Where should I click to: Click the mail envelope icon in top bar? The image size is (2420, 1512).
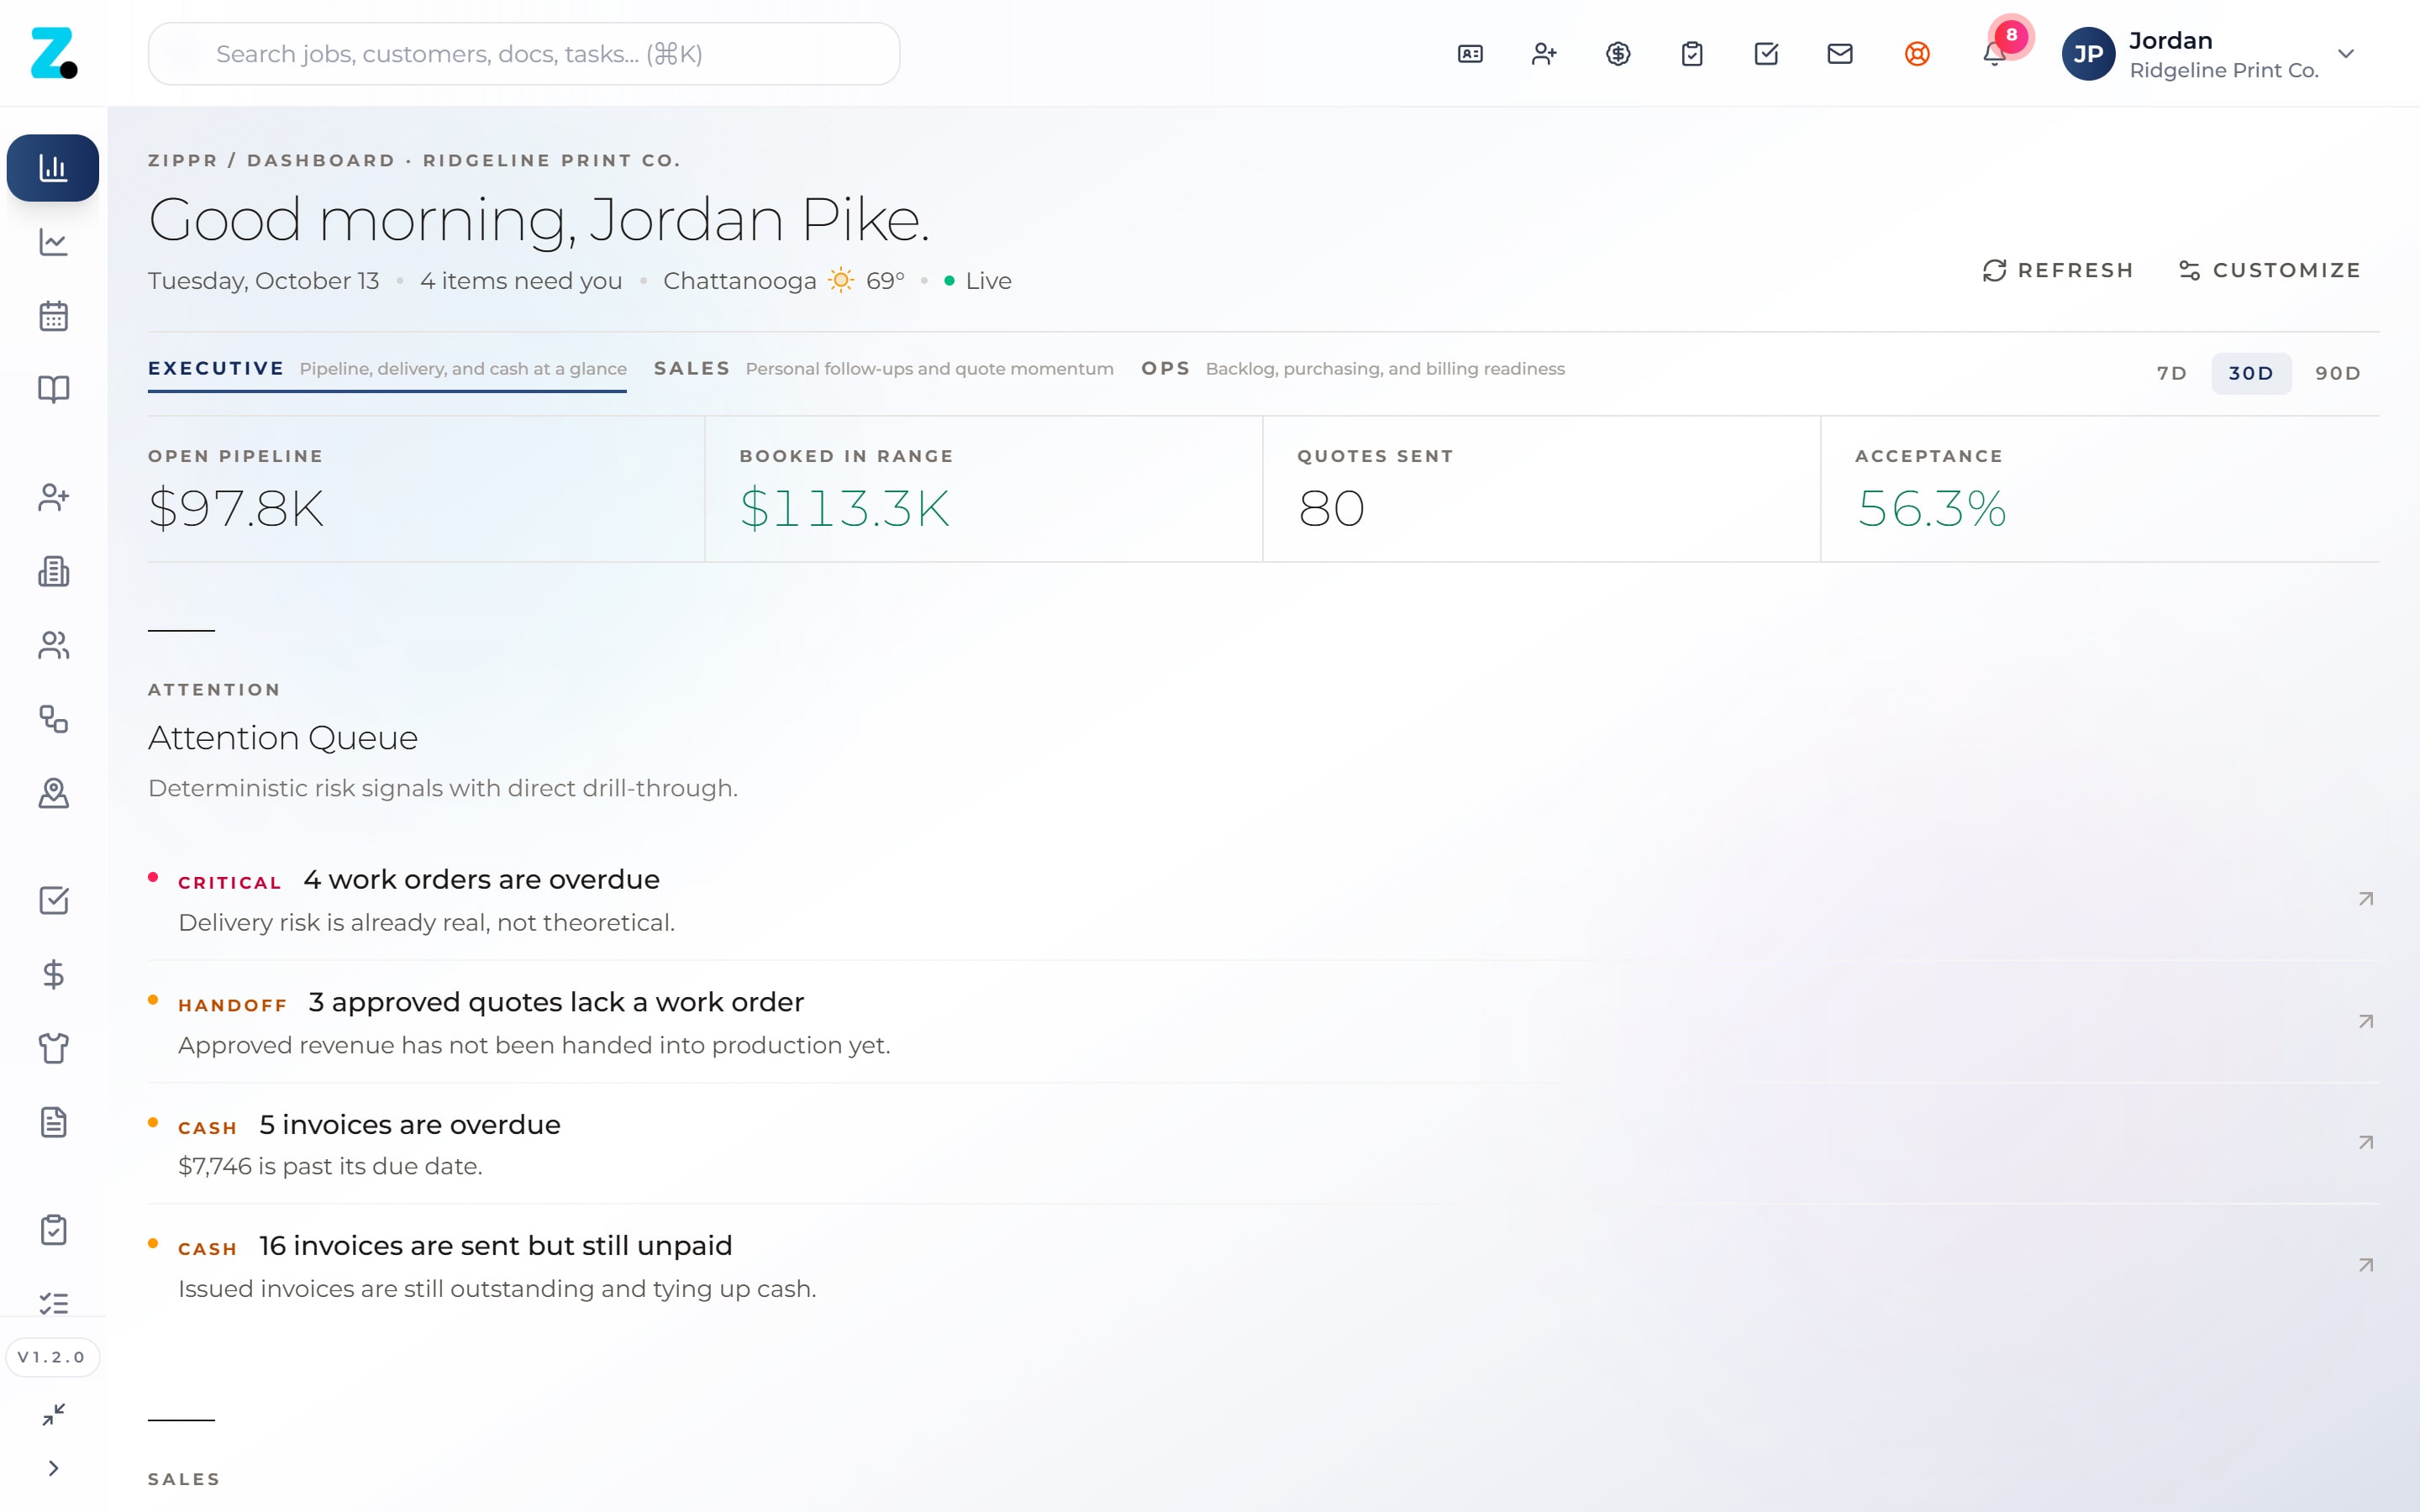click(x=1840, y=54)
